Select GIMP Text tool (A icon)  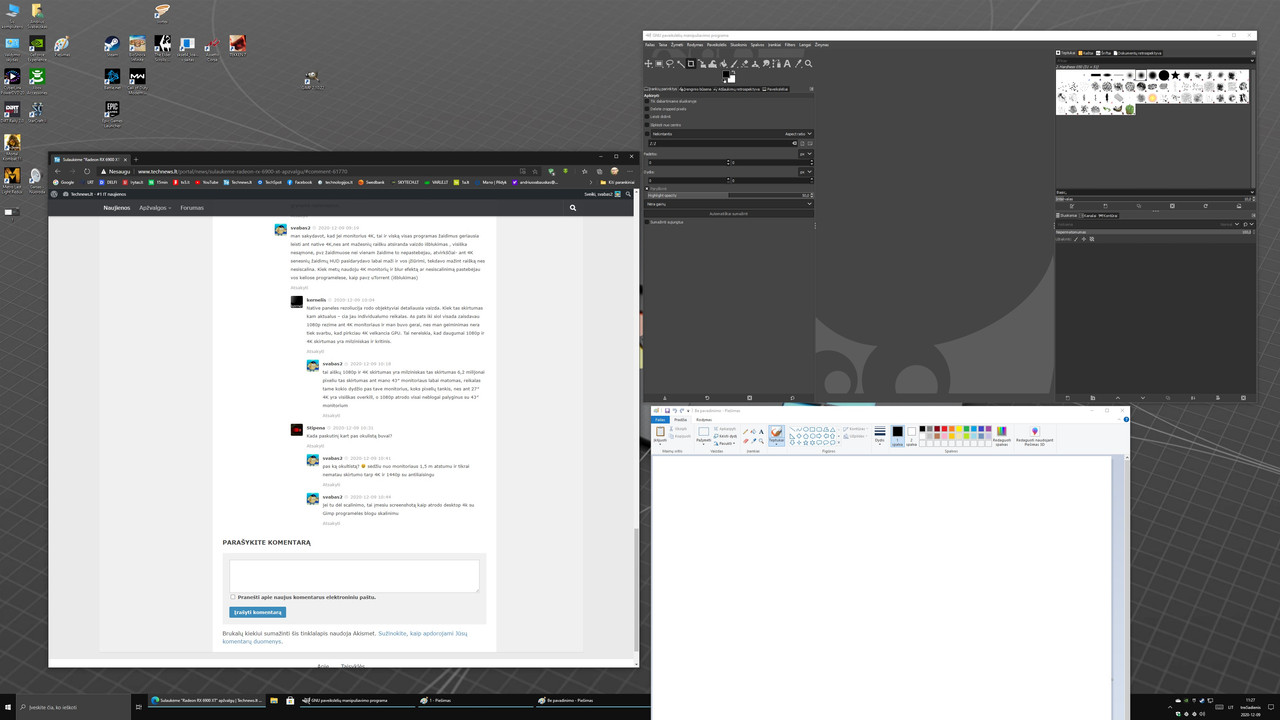tap(787, 64)
